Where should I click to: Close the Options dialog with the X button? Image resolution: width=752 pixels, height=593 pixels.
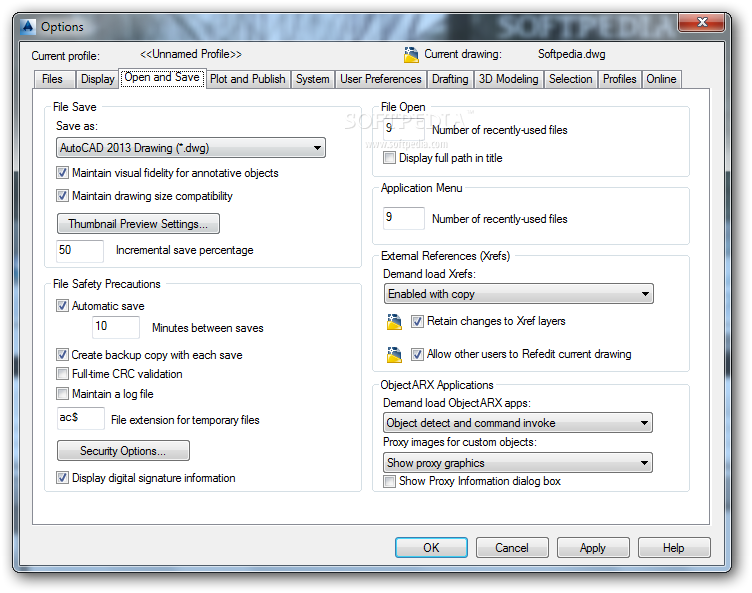pyautogui.click(x=702, y=22)
